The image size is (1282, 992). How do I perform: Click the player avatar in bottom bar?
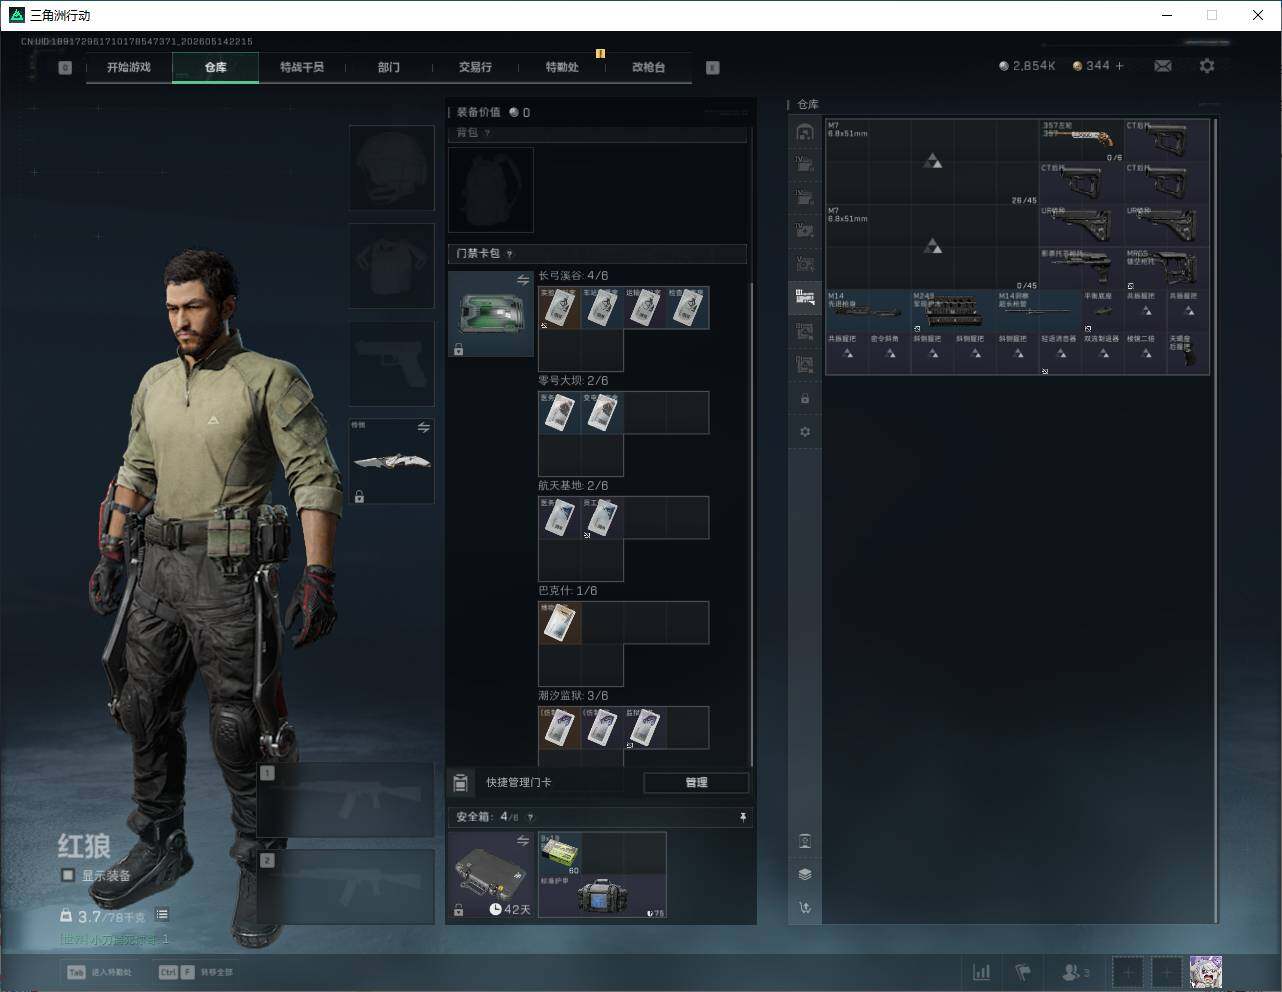[x=1206, y=972]
